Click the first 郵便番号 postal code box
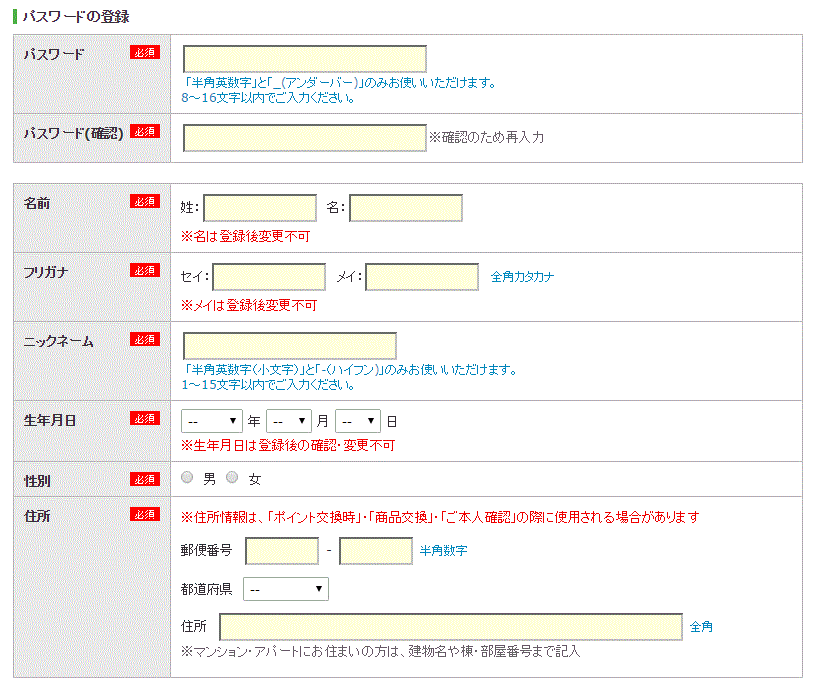Viewport: 813px width, 686px height. tap(280, 551)
